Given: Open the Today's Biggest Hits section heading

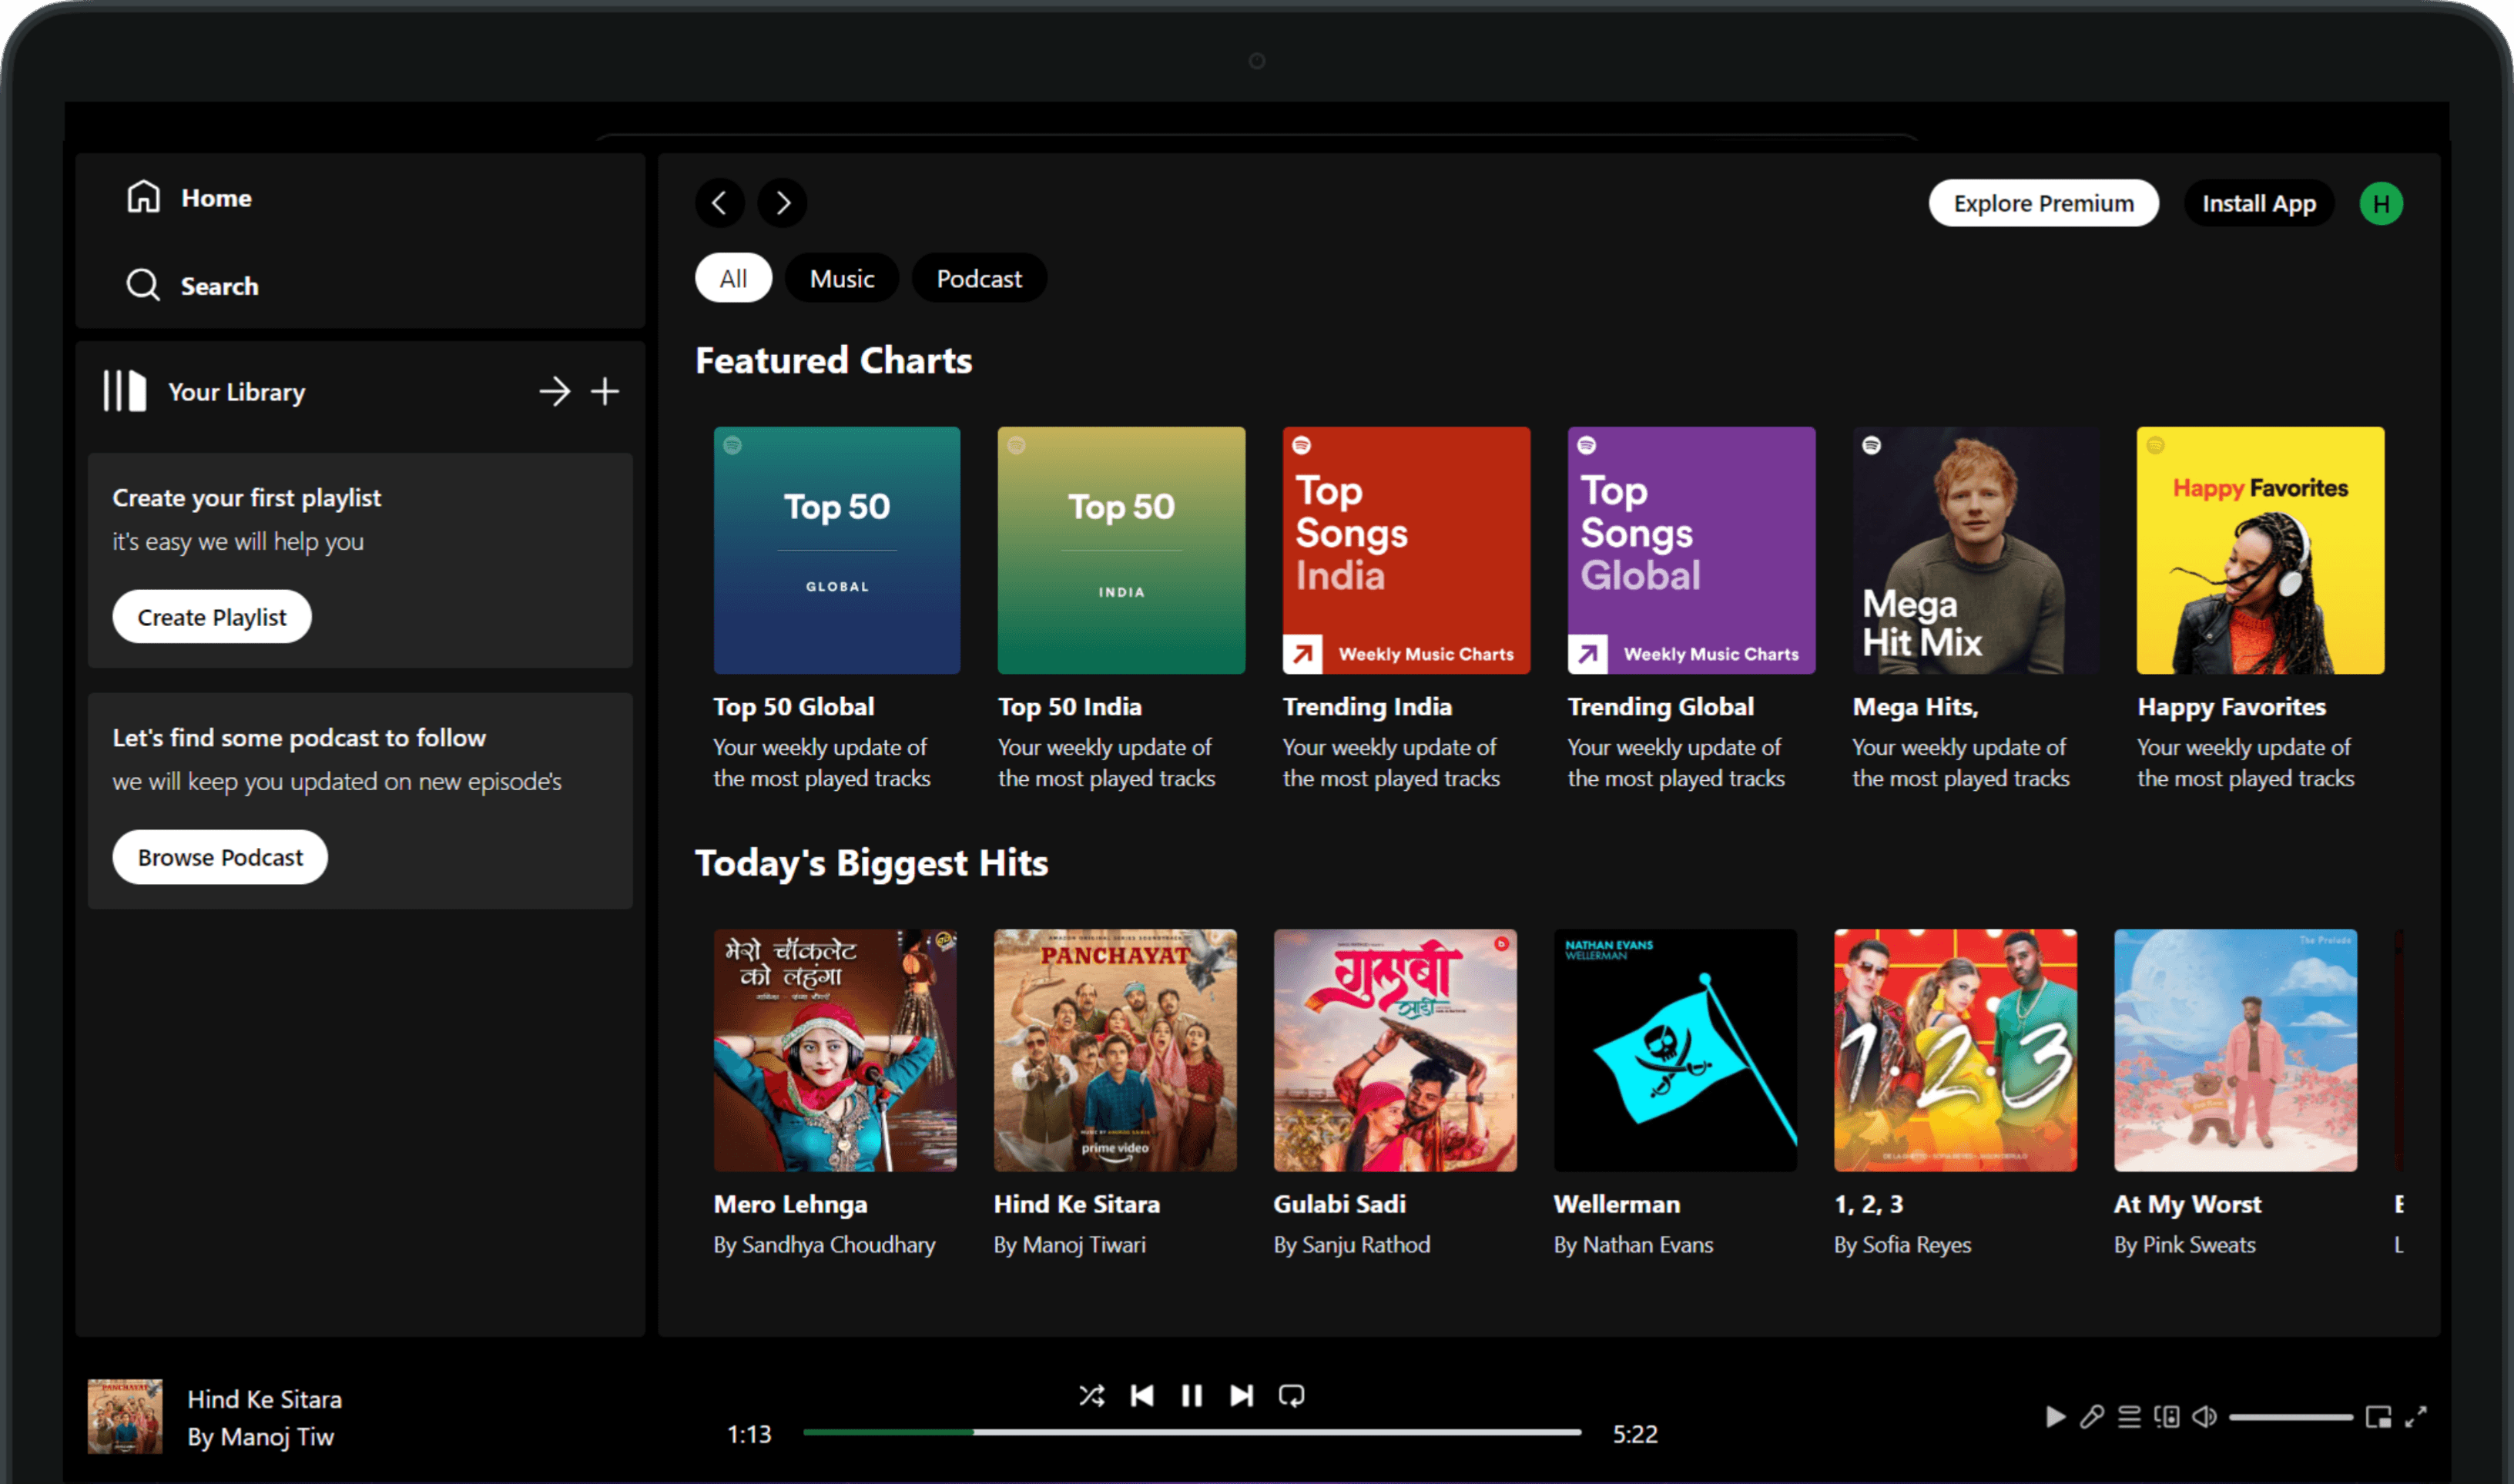Looking at the screenshot, I should pyautogui.click(x=872, y=863).
